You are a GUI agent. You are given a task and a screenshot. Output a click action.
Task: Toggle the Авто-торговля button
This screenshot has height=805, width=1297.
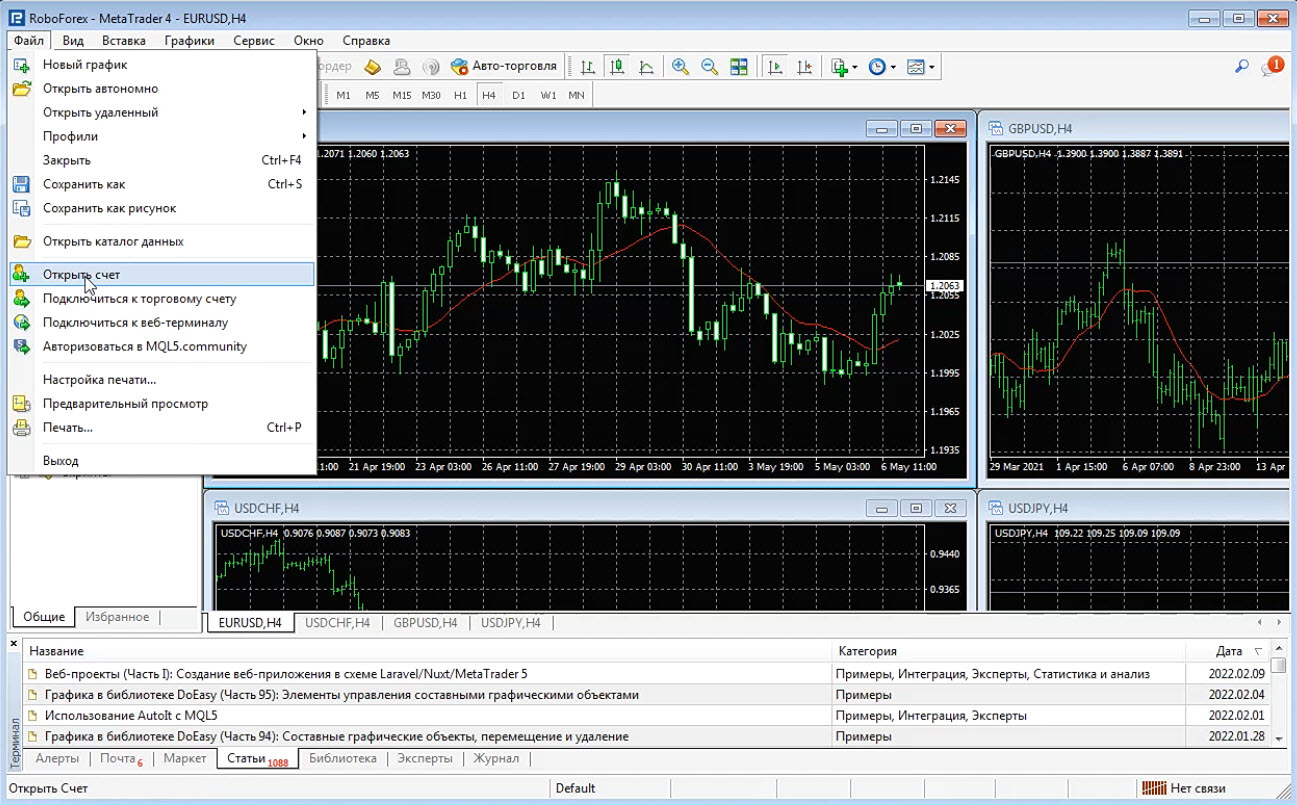(x=504, y=67)
